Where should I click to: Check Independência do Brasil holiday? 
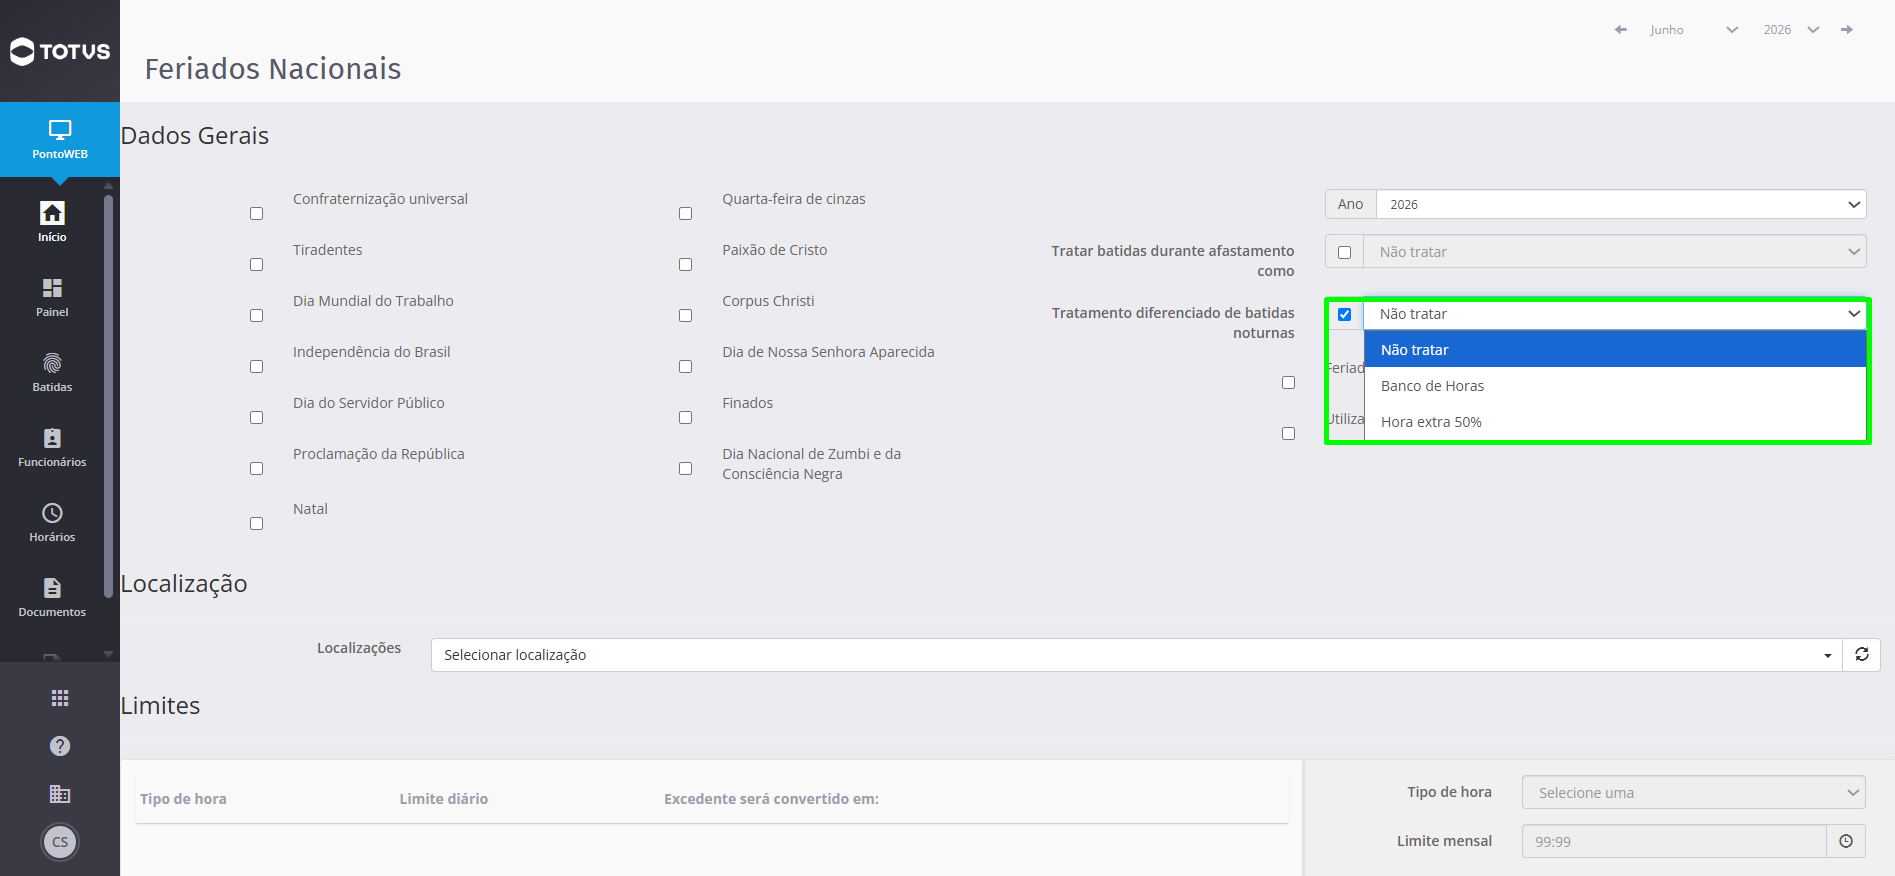pos(256,367)
